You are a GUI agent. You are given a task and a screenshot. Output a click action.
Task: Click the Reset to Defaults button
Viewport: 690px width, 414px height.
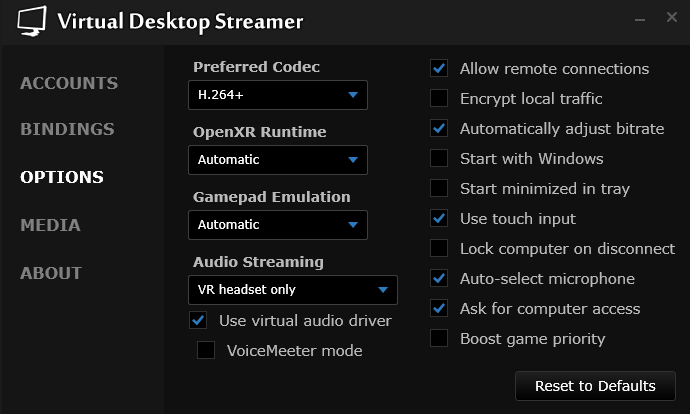pos(595,386)
